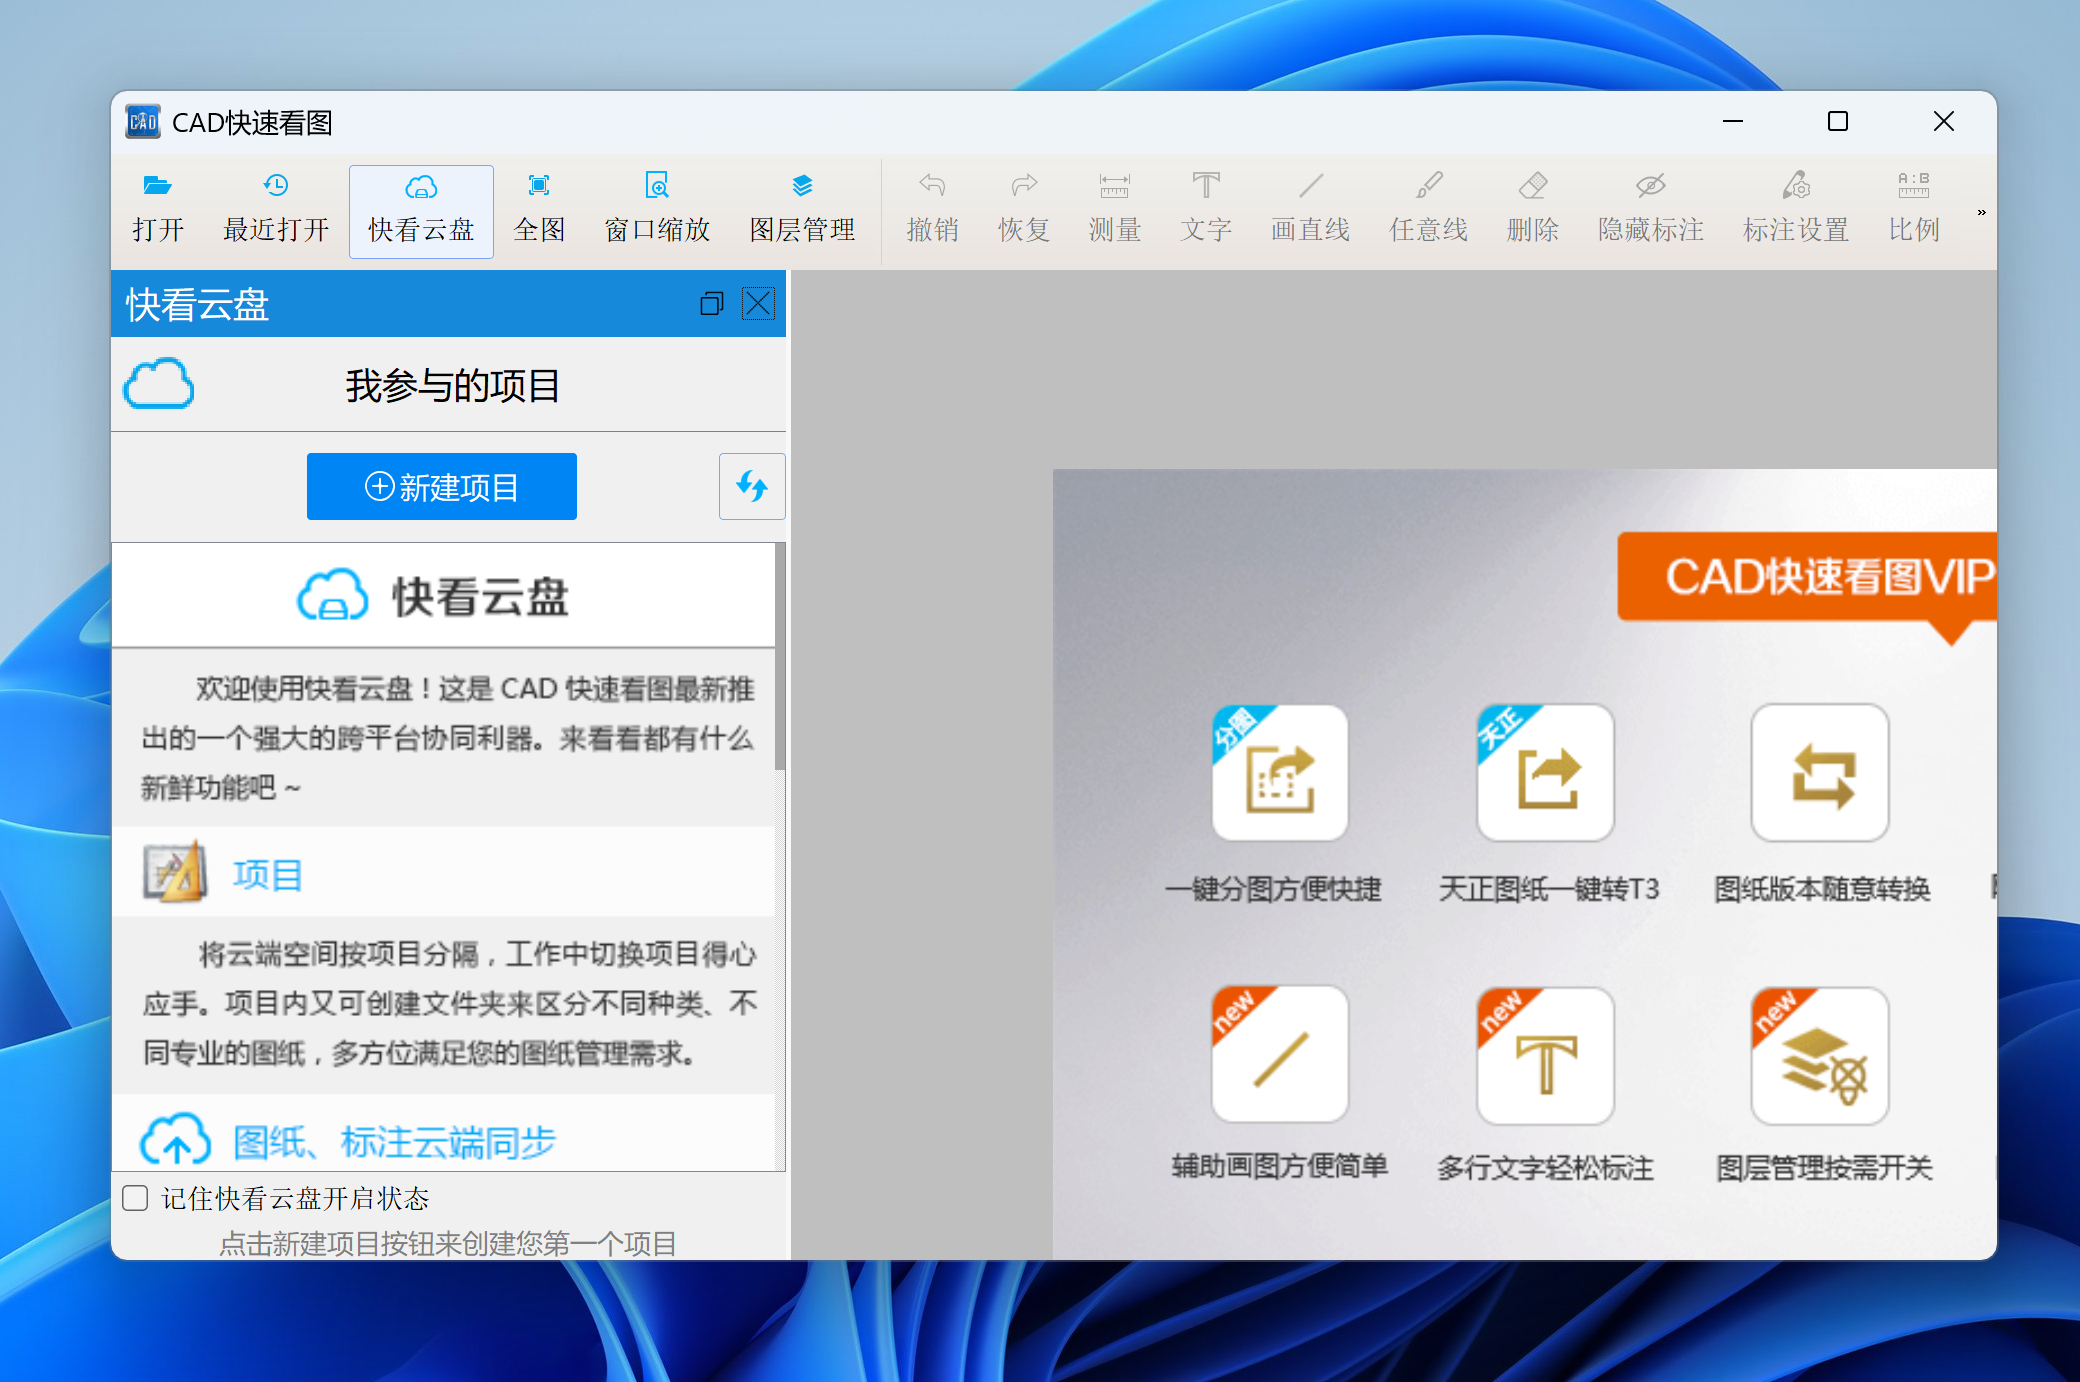Click the 我参与的项目 title text
This screenshot has height=1382, width=2080.
452,385
